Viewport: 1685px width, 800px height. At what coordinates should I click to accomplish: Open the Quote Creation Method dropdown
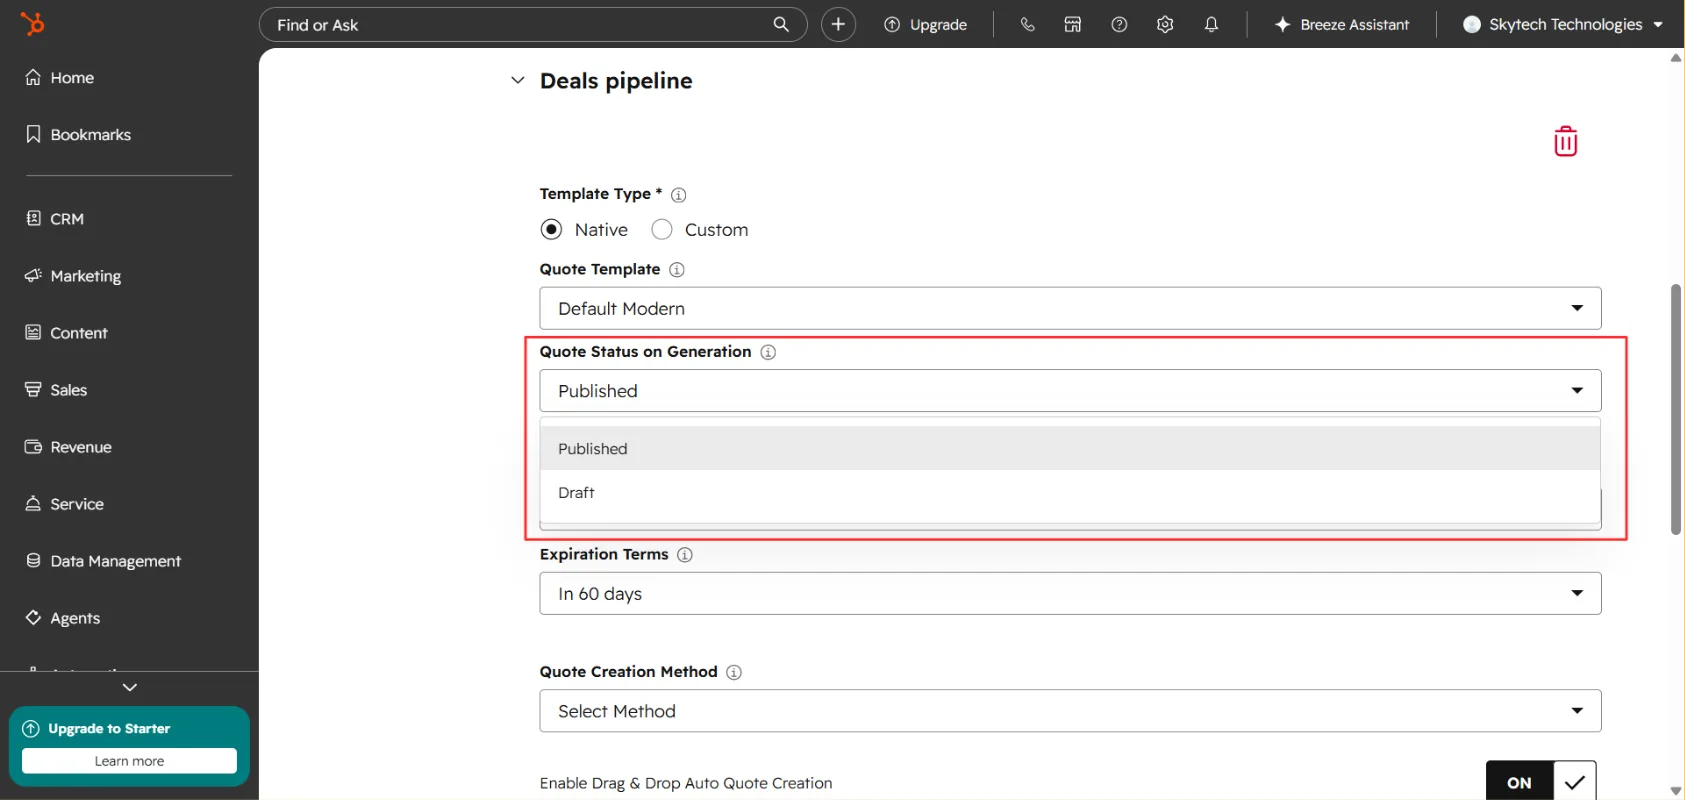click(x=1070, y=711)
